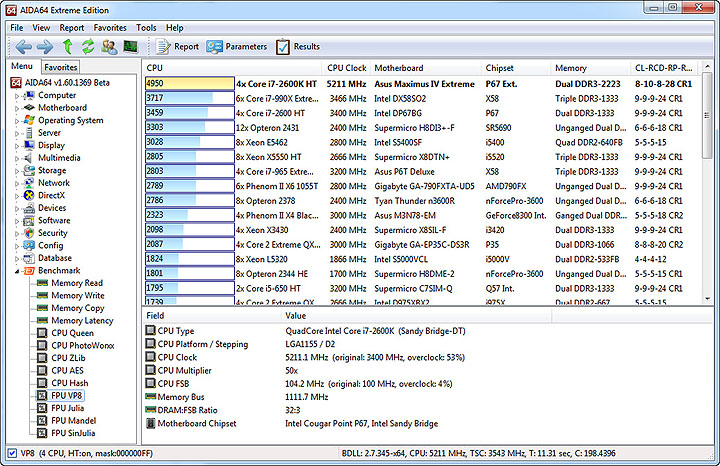Expand the Storage tree node
The image size is (720, 466).
pyautogui.click(x=17, y=171)
